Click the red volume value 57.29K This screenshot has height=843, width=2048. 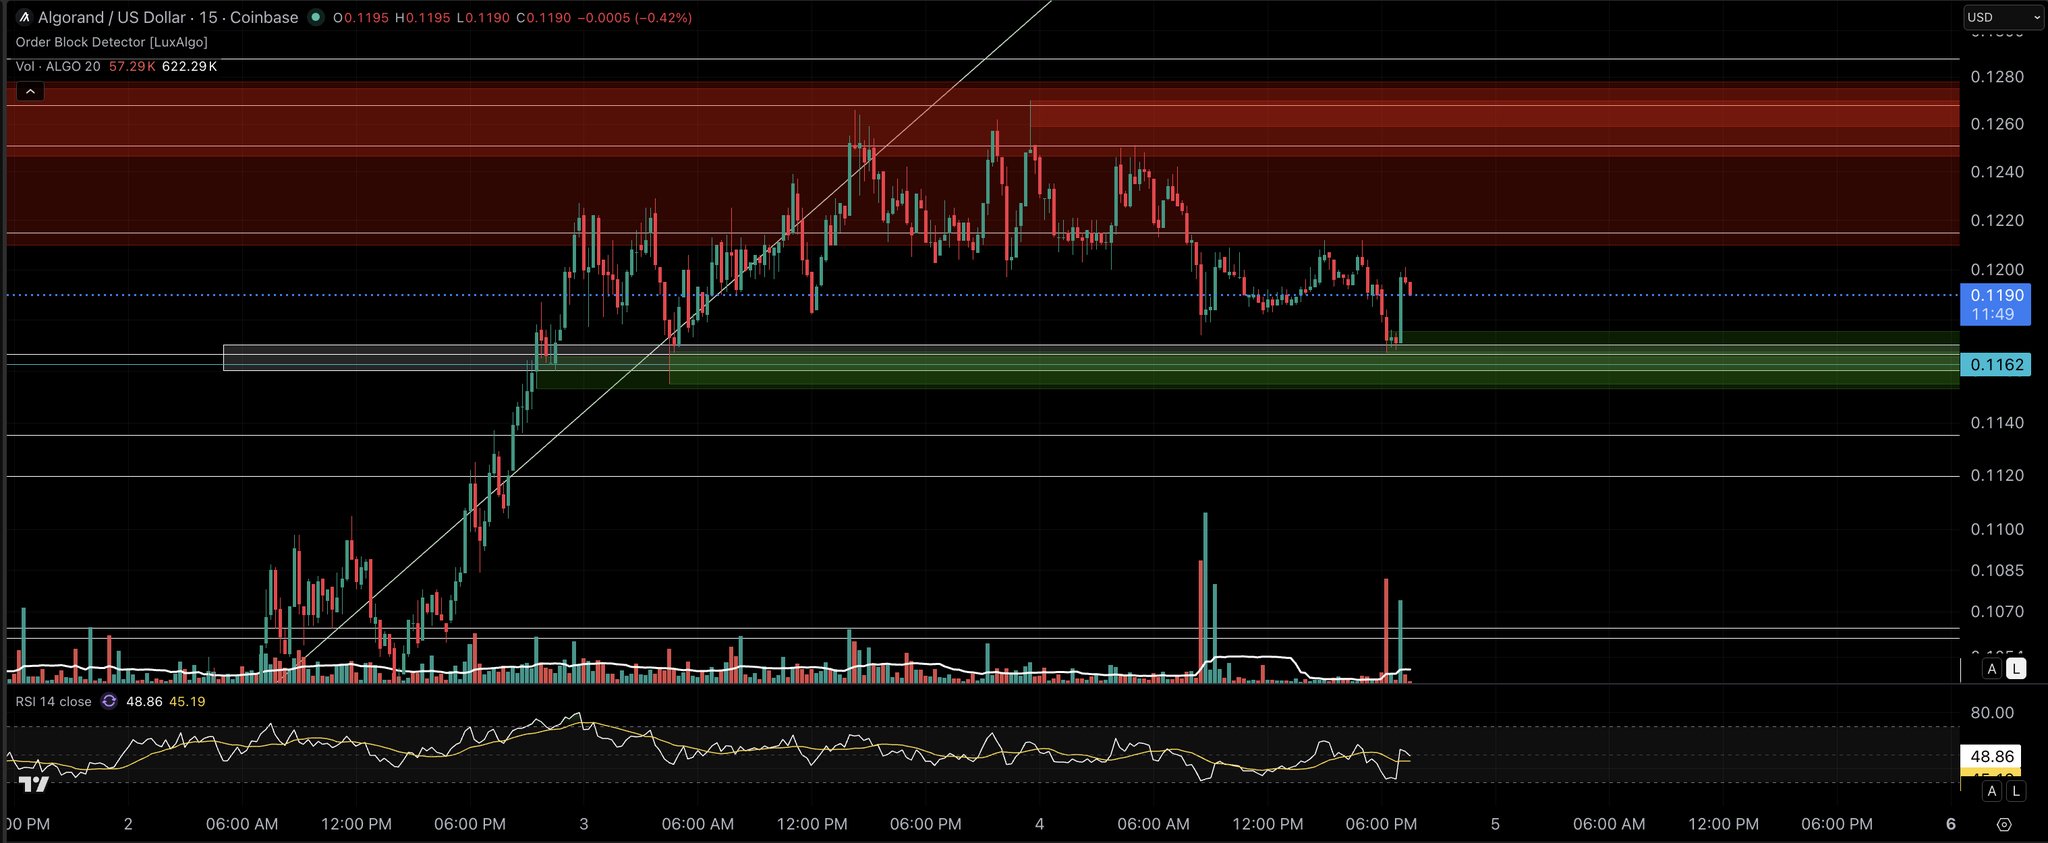pos(132,67)
